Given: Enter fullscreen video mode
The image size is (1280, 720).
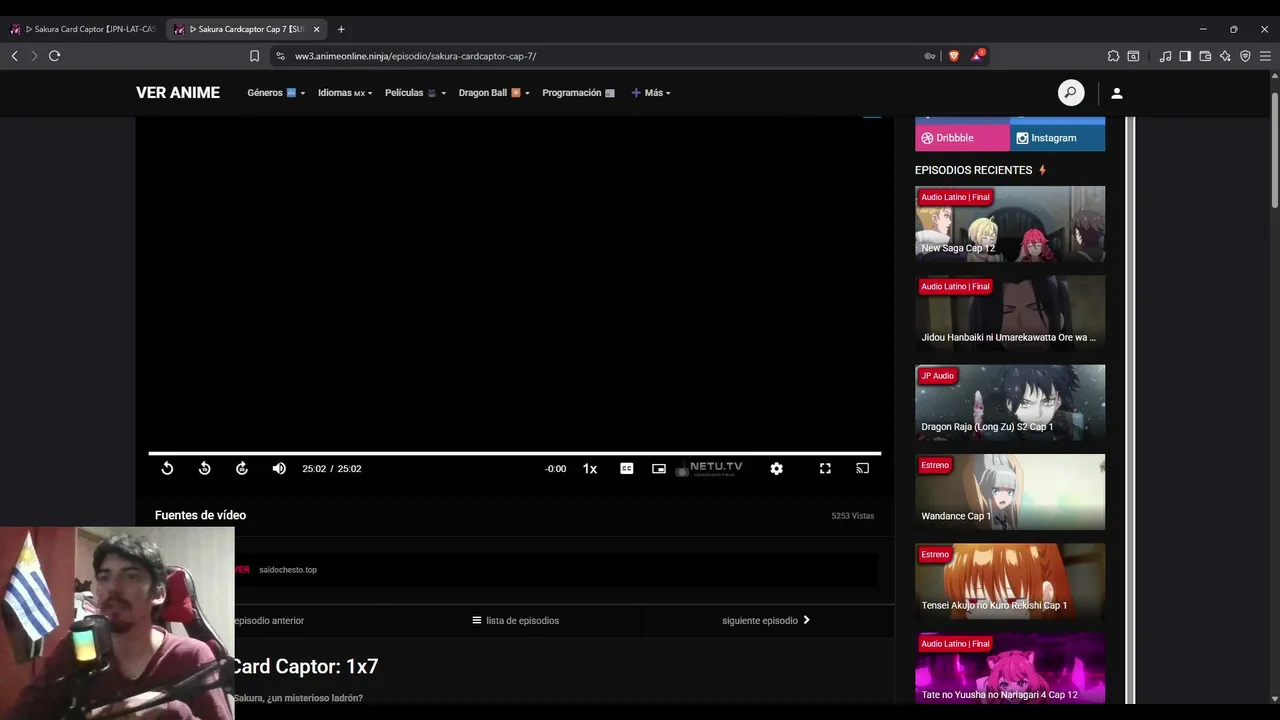Looking at the screenshot, I should click(825, 468).
